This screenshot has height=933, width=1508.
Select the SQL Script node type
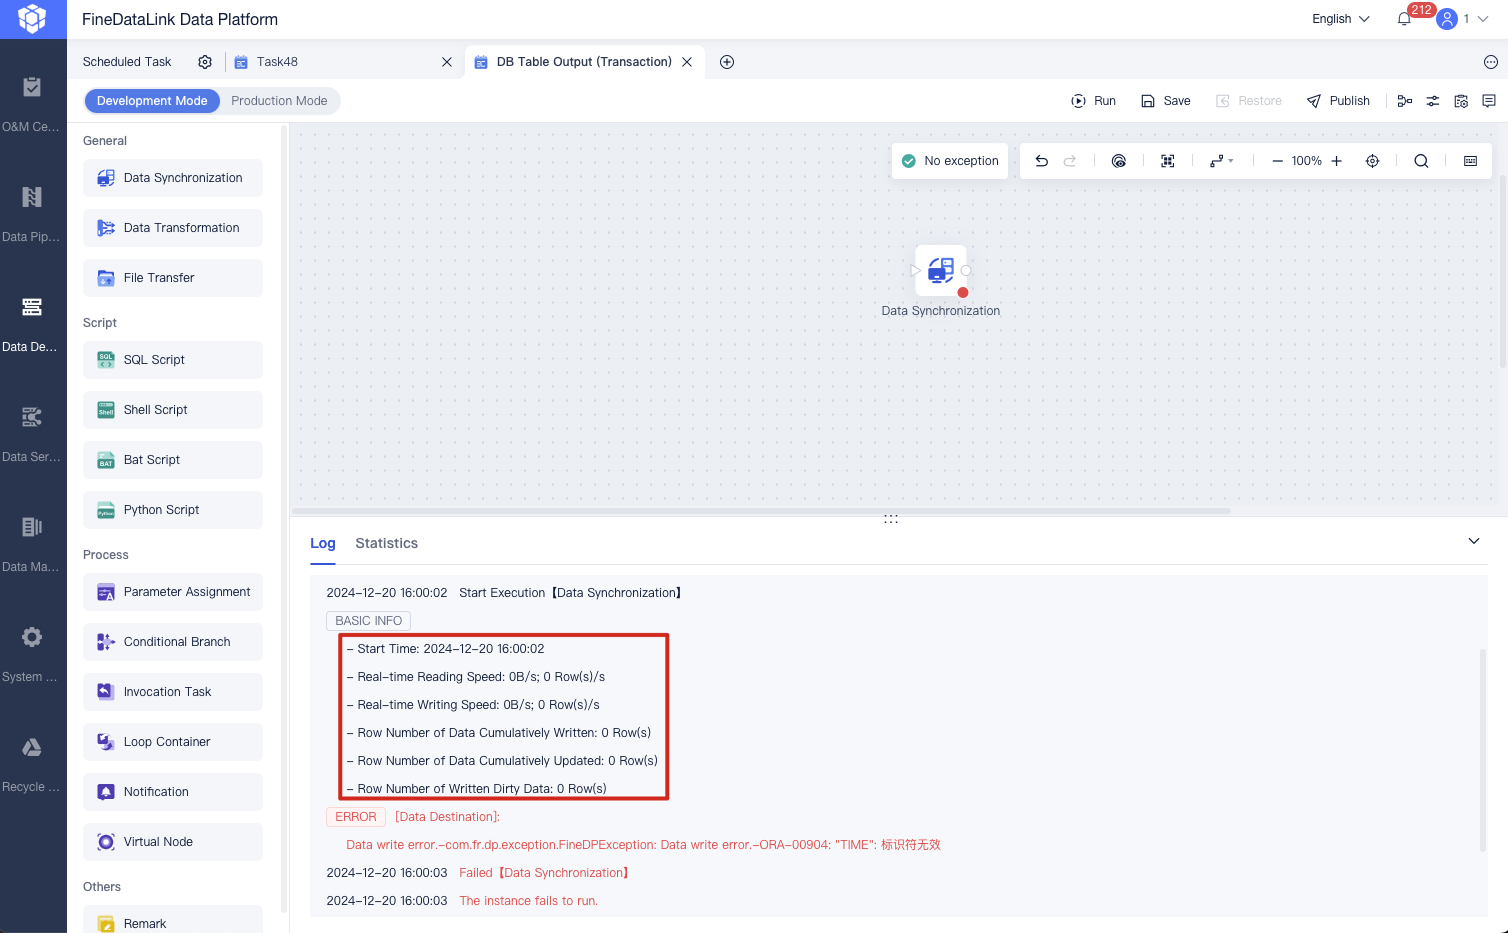click(x=173, y=360)
